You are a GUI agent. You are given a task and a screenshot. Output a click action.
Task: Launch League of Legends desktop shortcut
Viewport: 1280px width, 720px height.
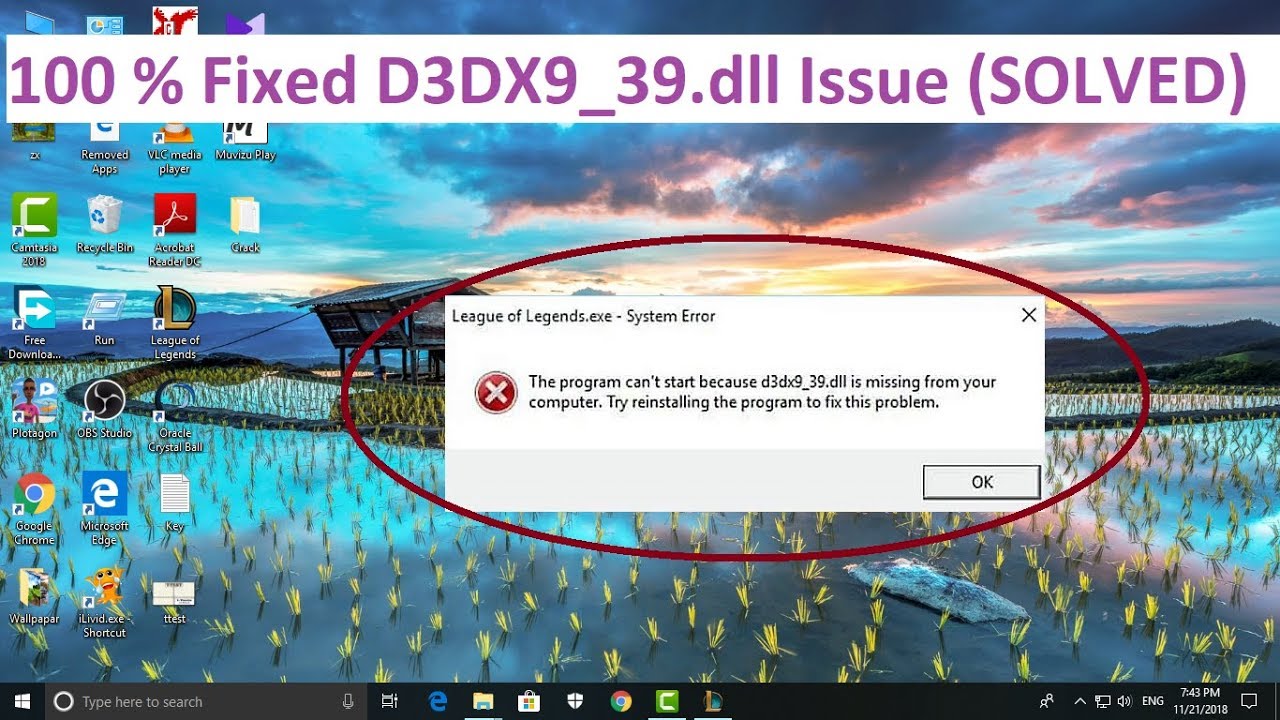coord(175,323)
